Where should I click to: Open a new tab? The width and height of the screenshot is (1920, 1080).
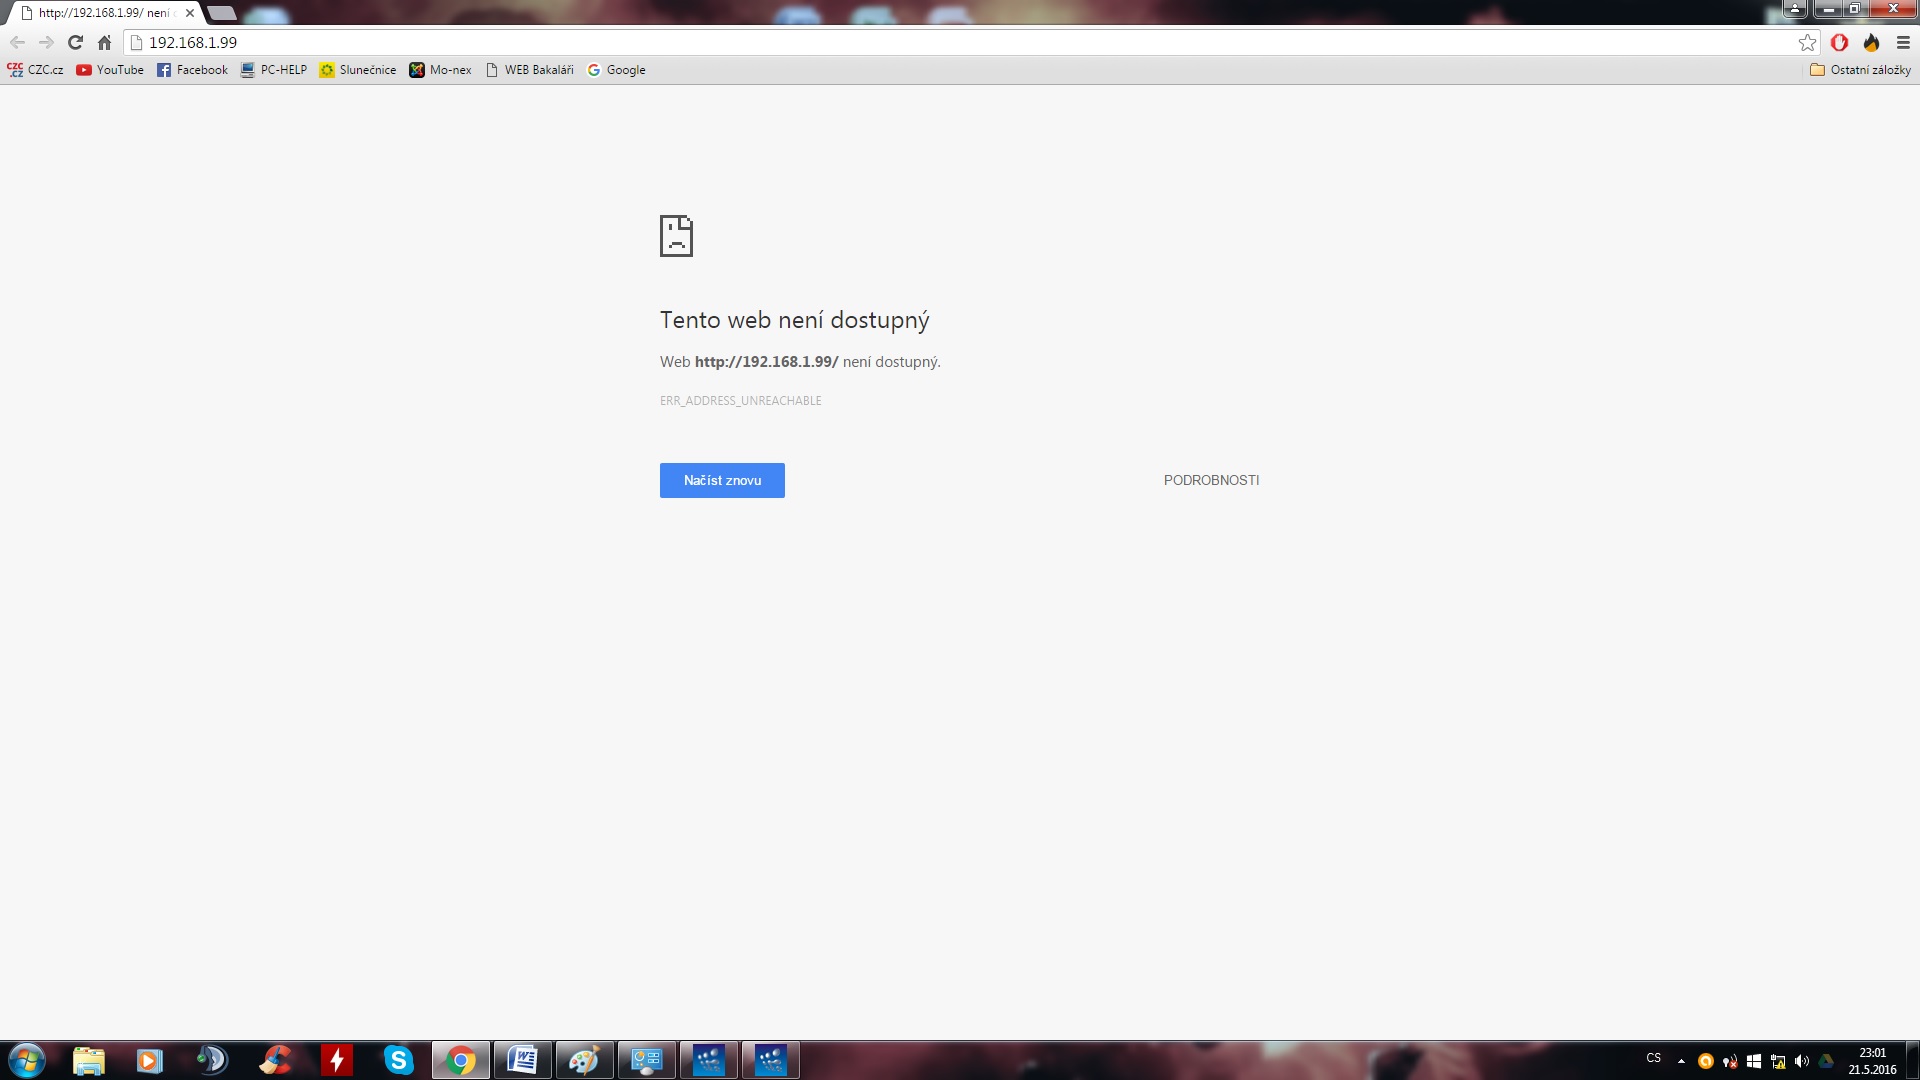click(x=221, y=13)
